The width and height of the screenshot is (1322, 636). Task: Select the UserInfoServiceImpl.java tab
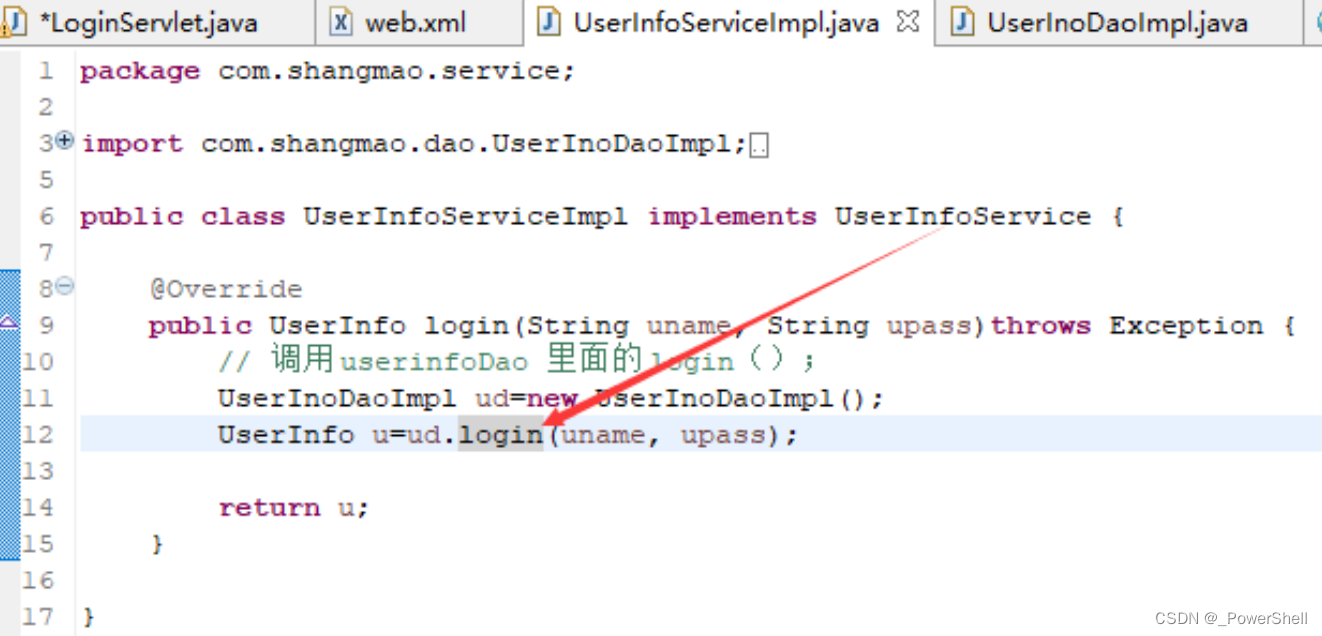coord(725,22)
